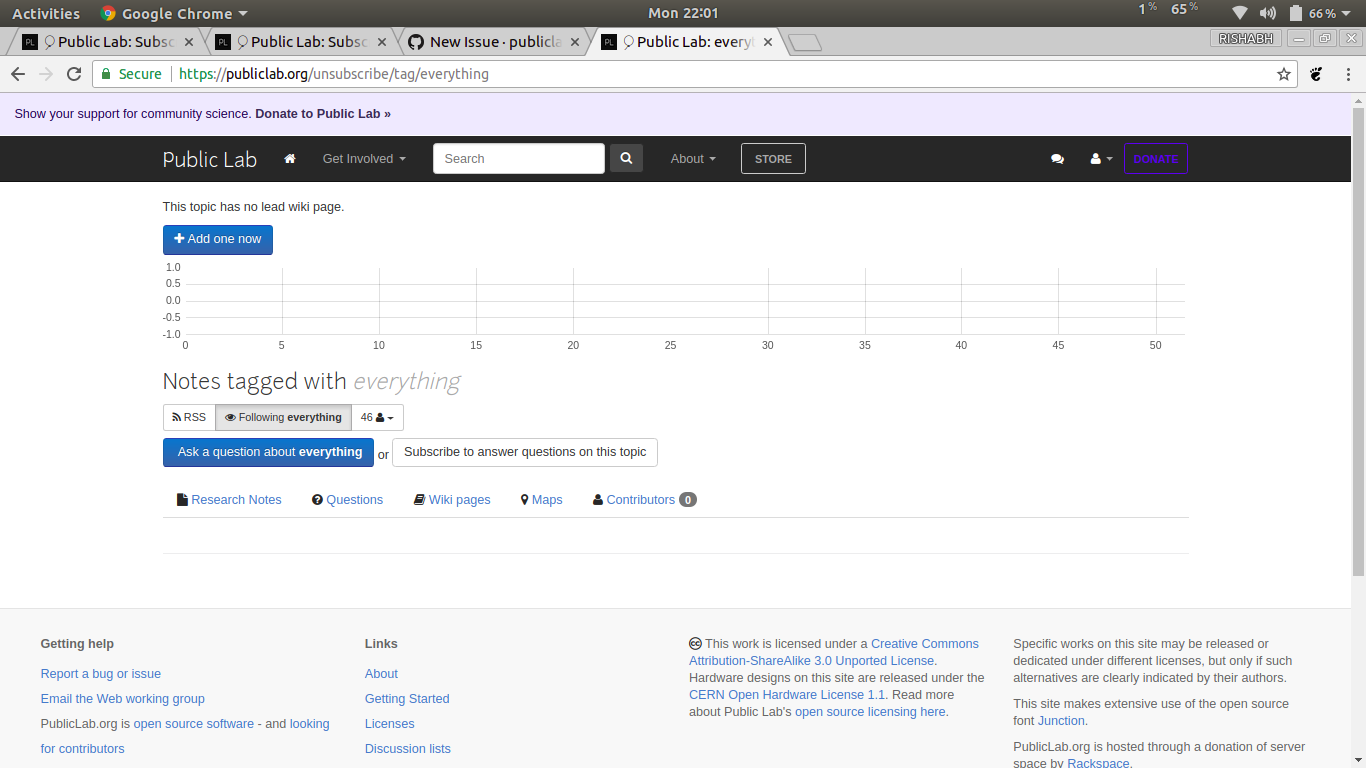Open Email the Web working group link

coord(123,699)
